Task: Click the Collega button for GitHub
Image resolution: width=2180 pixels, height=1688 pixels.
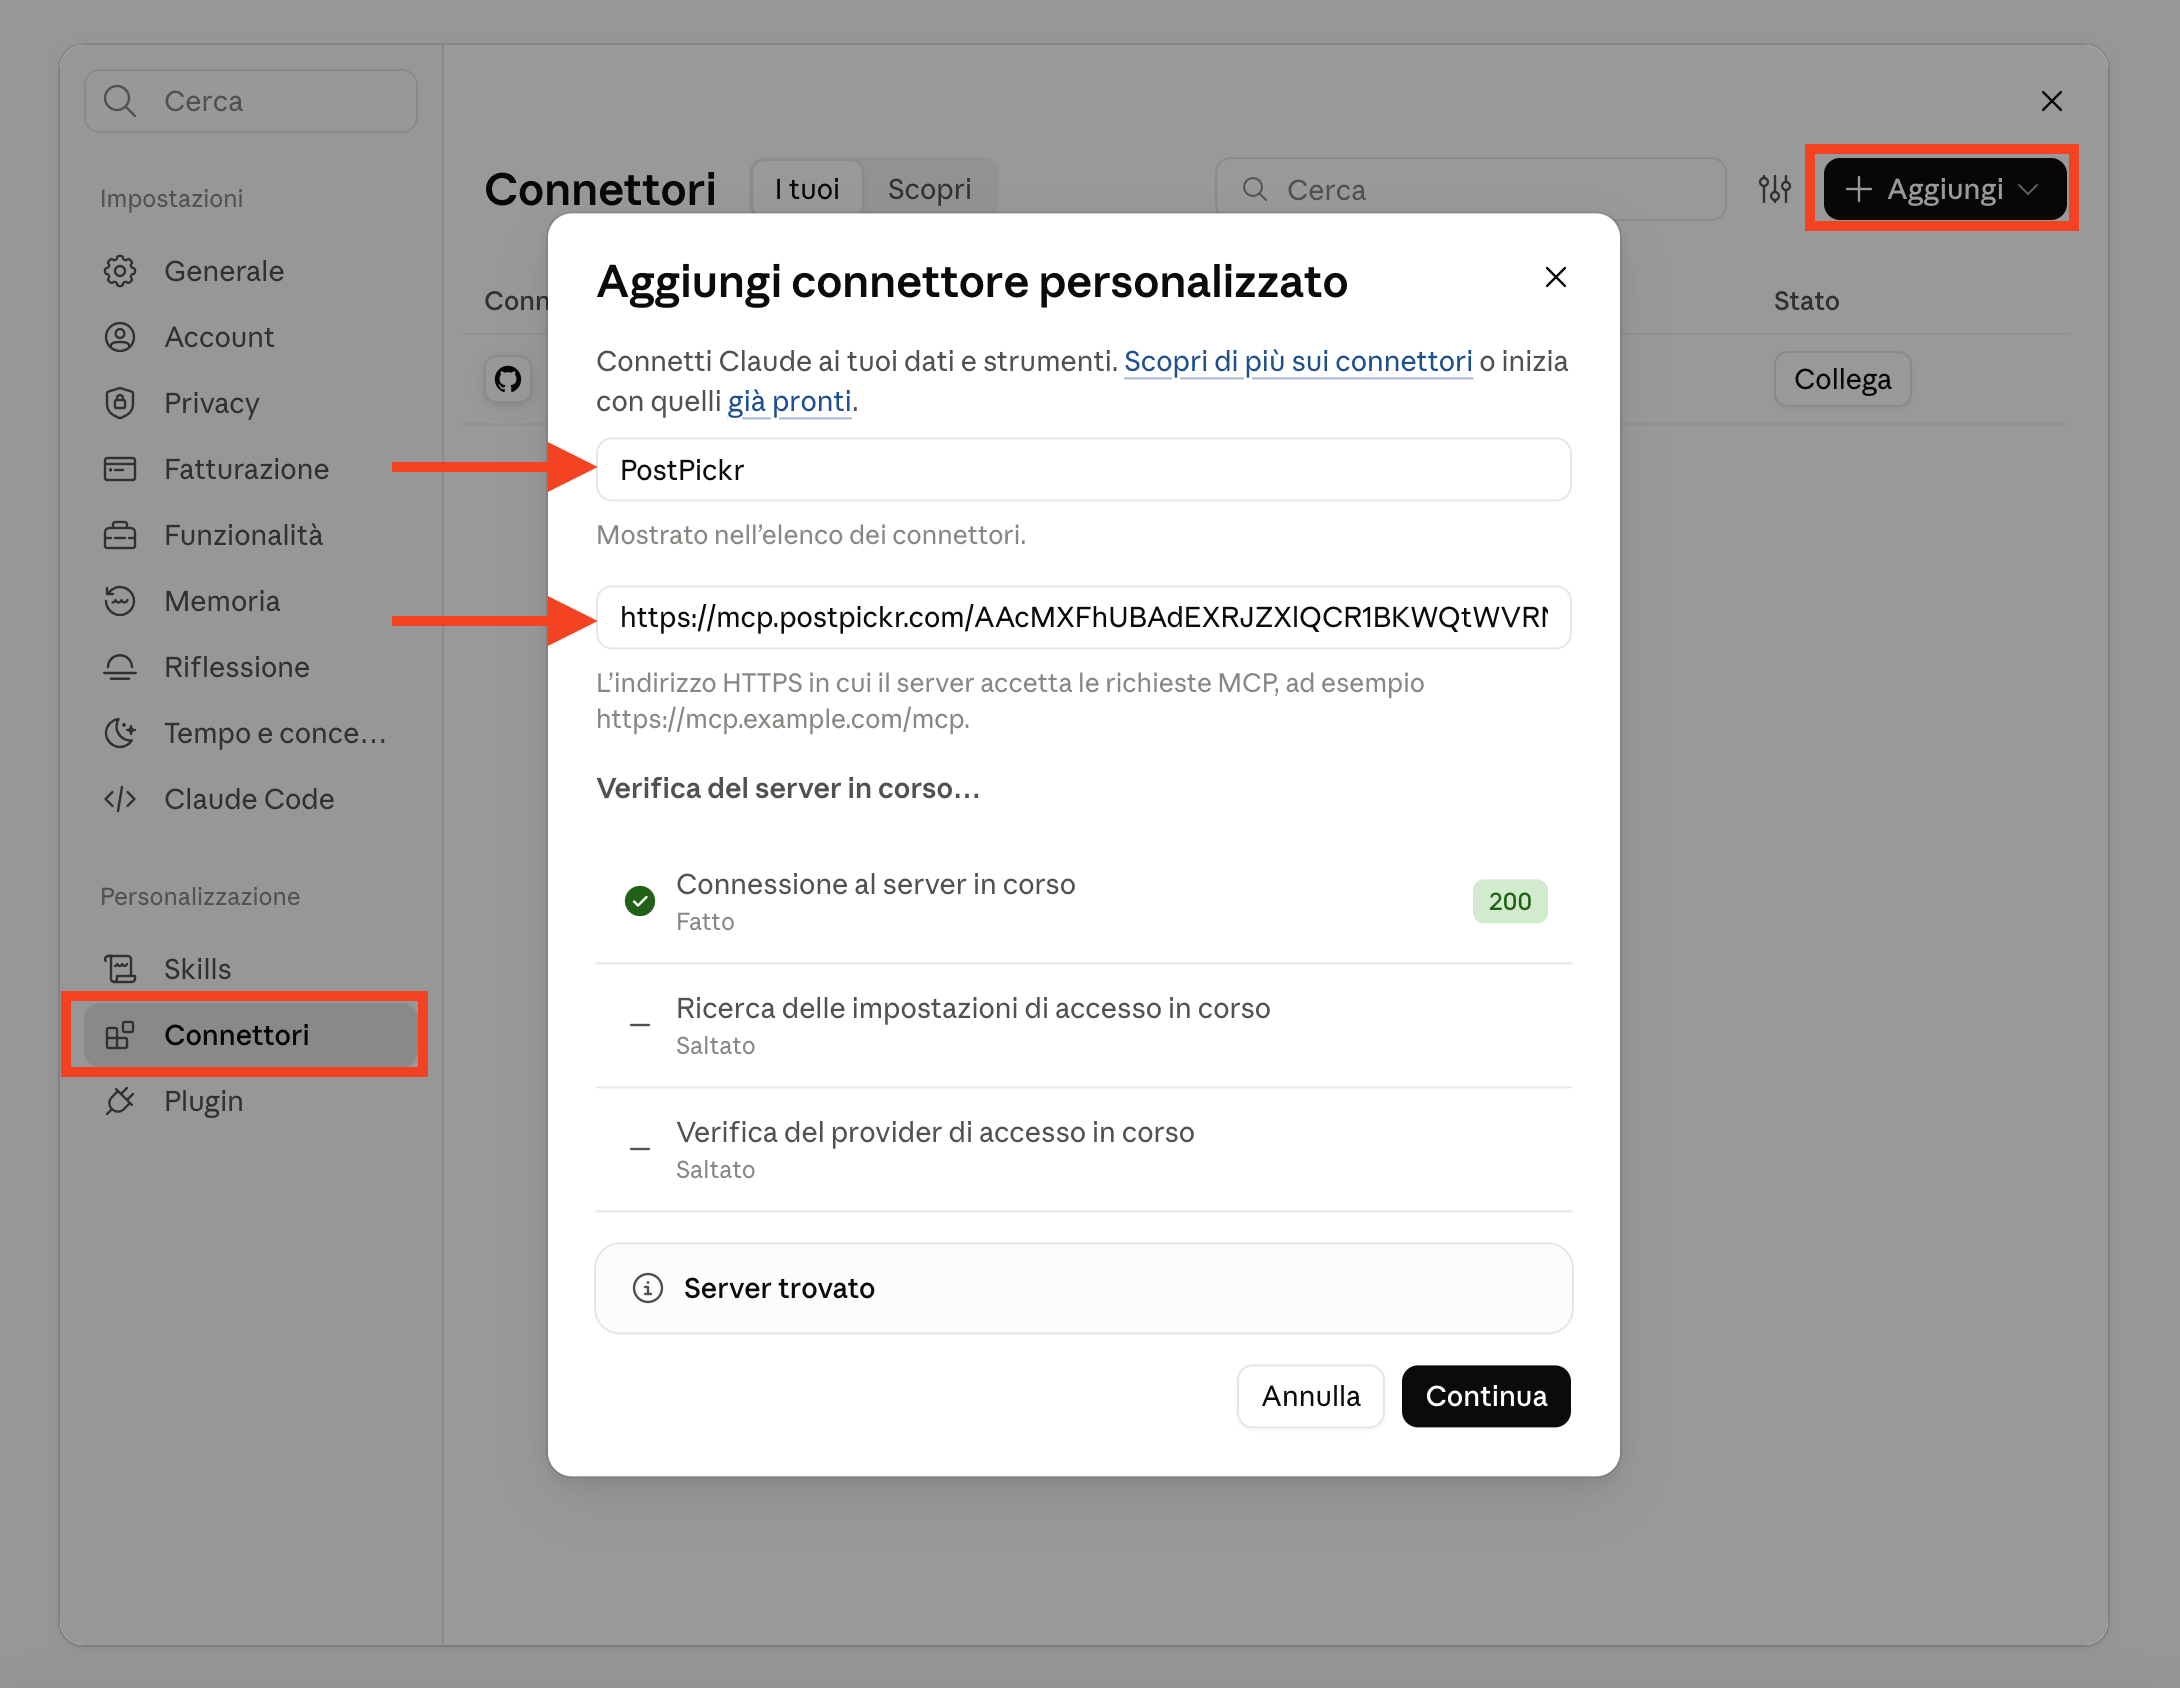Action: [1842, 379]
